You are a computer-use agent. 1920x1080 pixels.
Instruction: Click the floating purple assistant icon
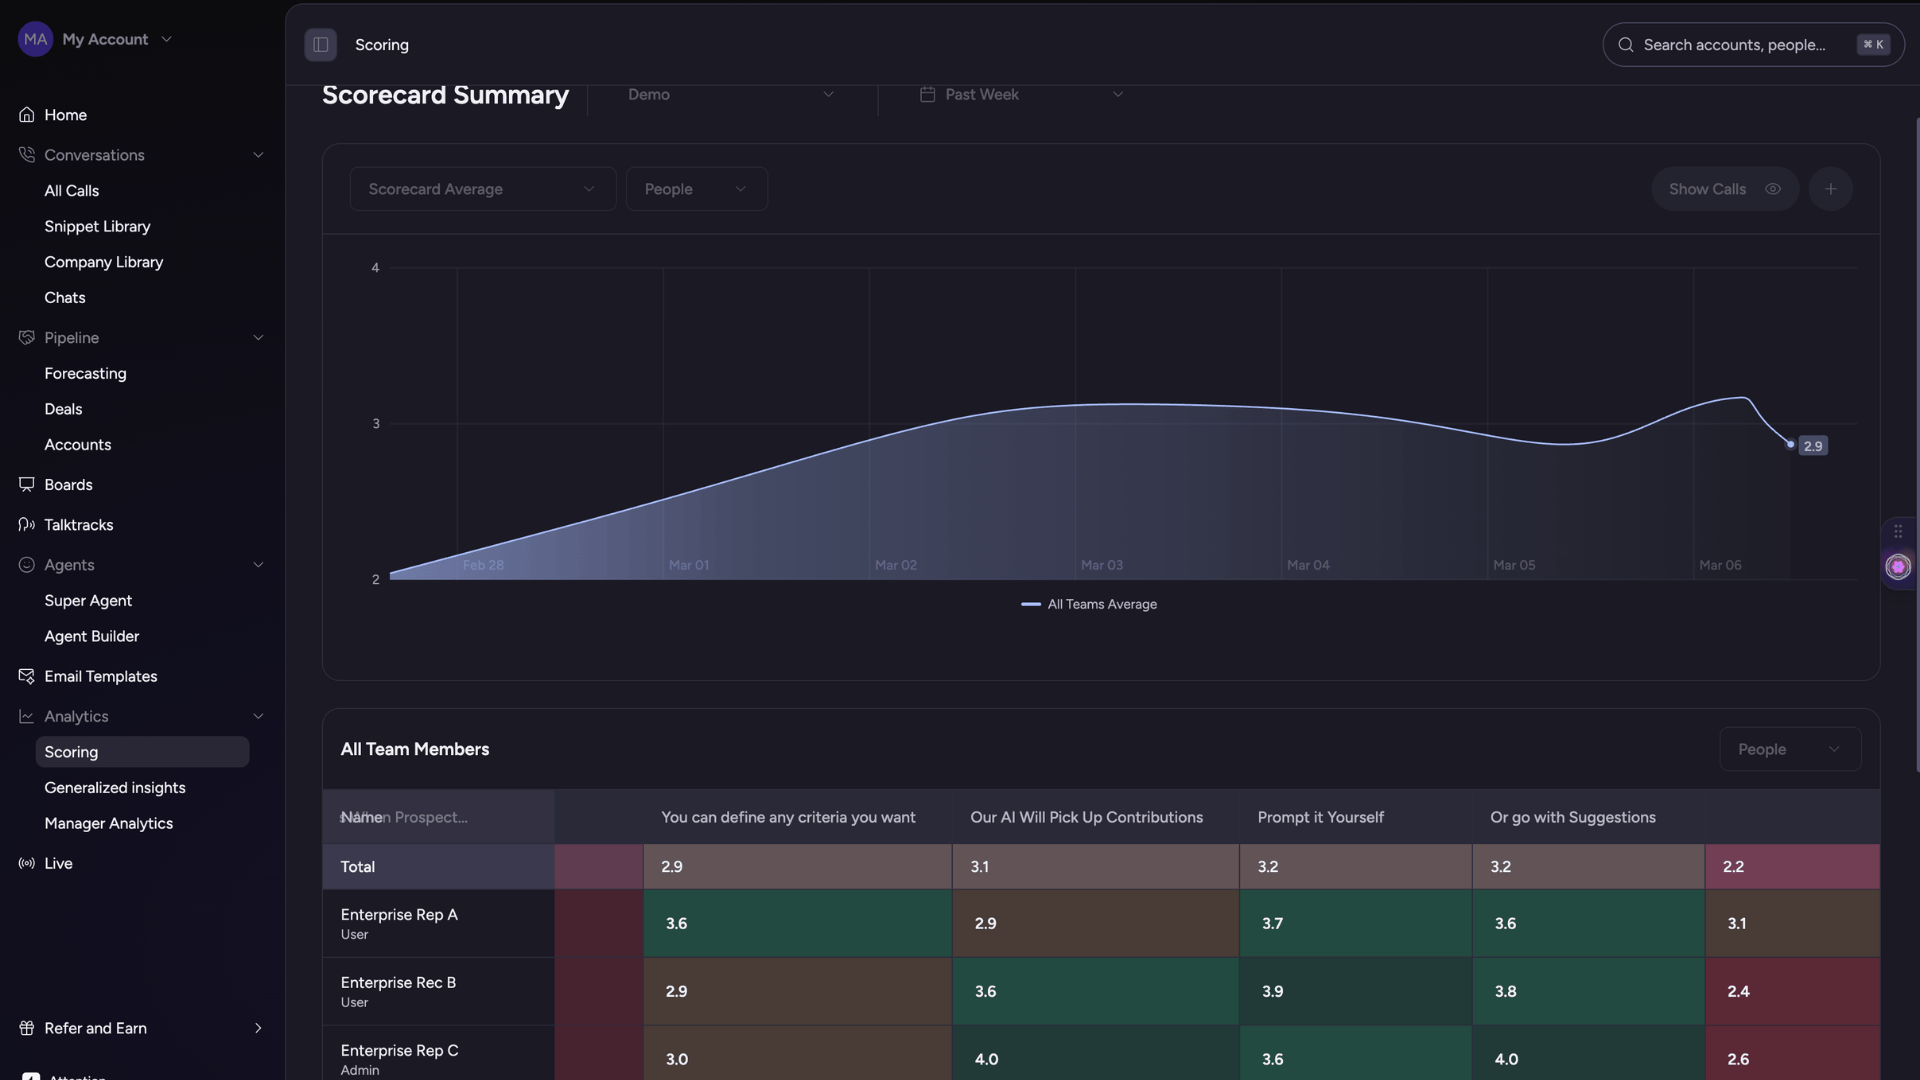coord(1897,567)
